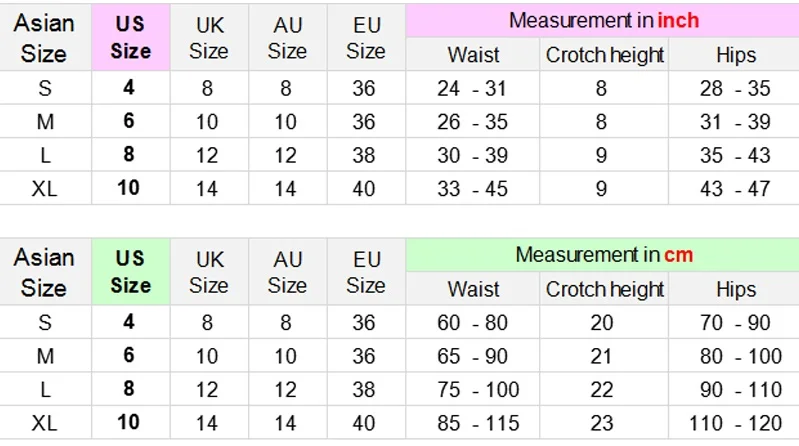799x446 pixels.
Task: Click the green US Size header cell
Action: tap(130, 272)
